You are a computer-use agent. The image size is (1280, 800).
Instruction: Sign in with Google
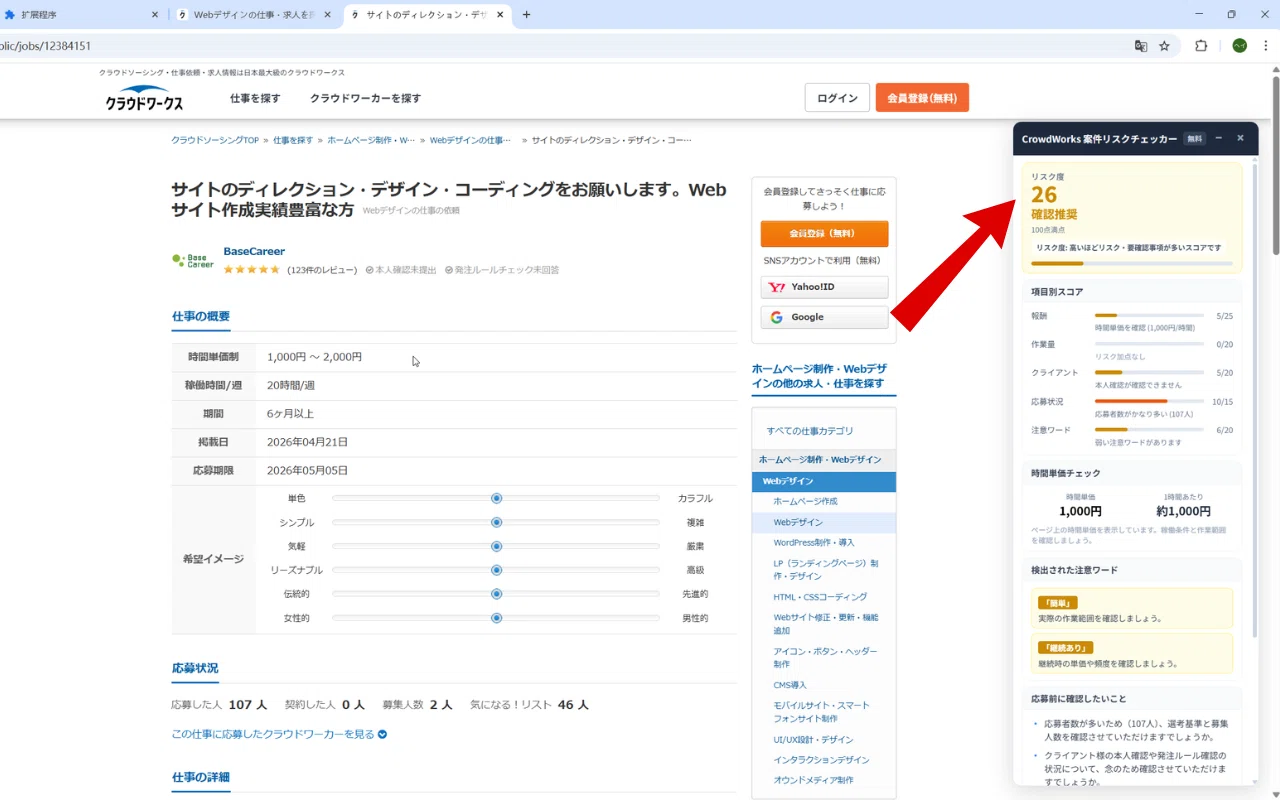[824, 317]
